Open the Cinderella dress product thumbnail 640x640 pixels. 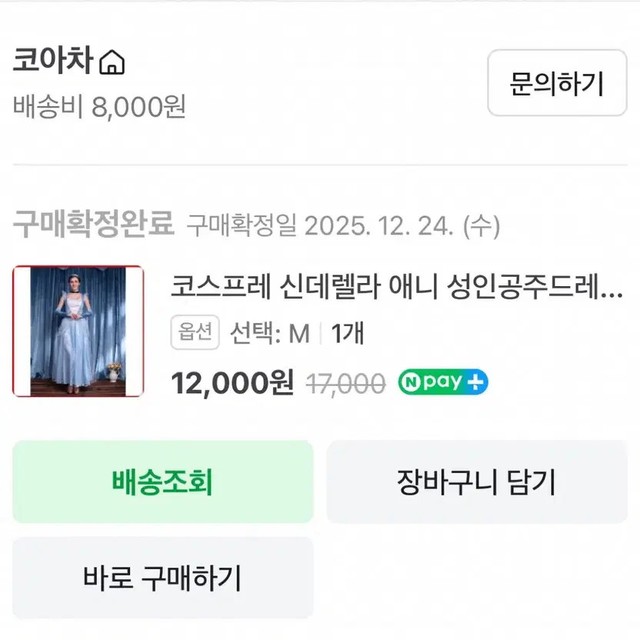point(70,331)
